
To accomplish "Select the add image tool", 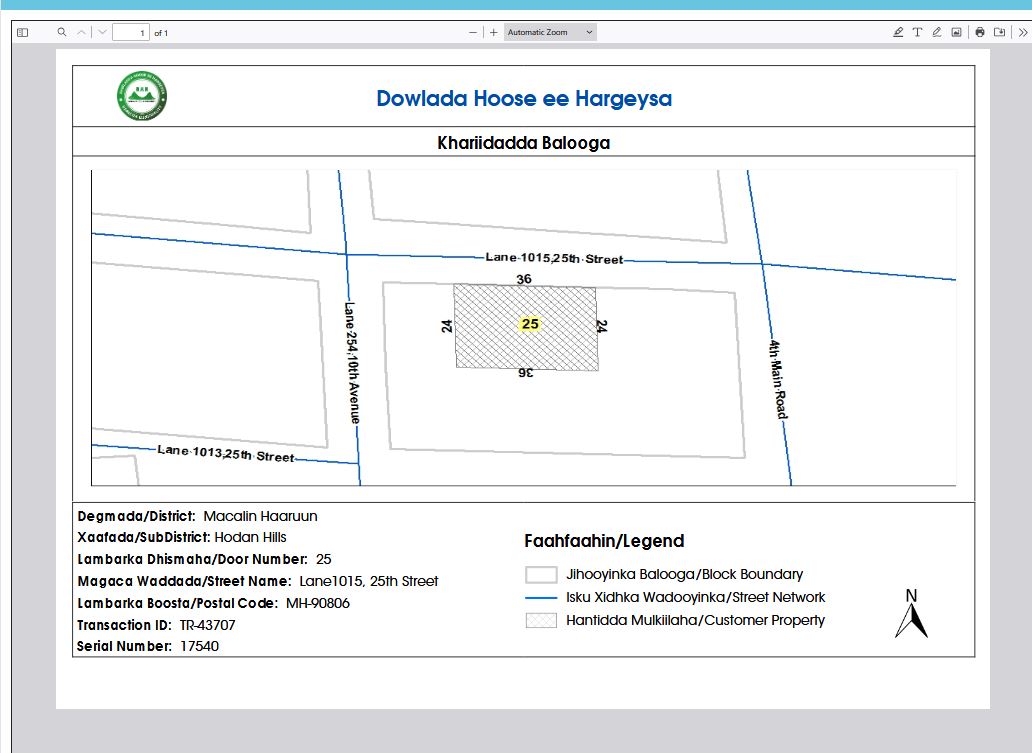I will [x=956, y=32].
